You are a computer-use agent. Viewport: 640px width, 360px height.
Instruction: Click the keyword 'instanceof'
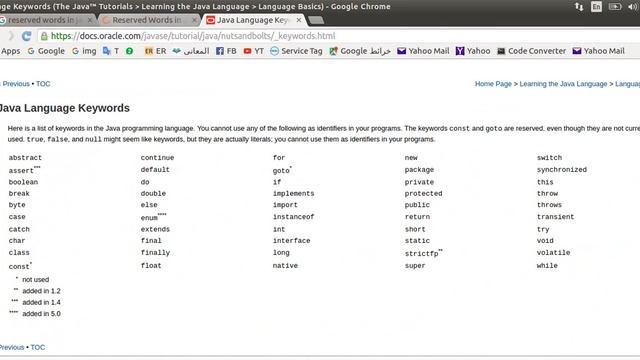tap(294, 217)
